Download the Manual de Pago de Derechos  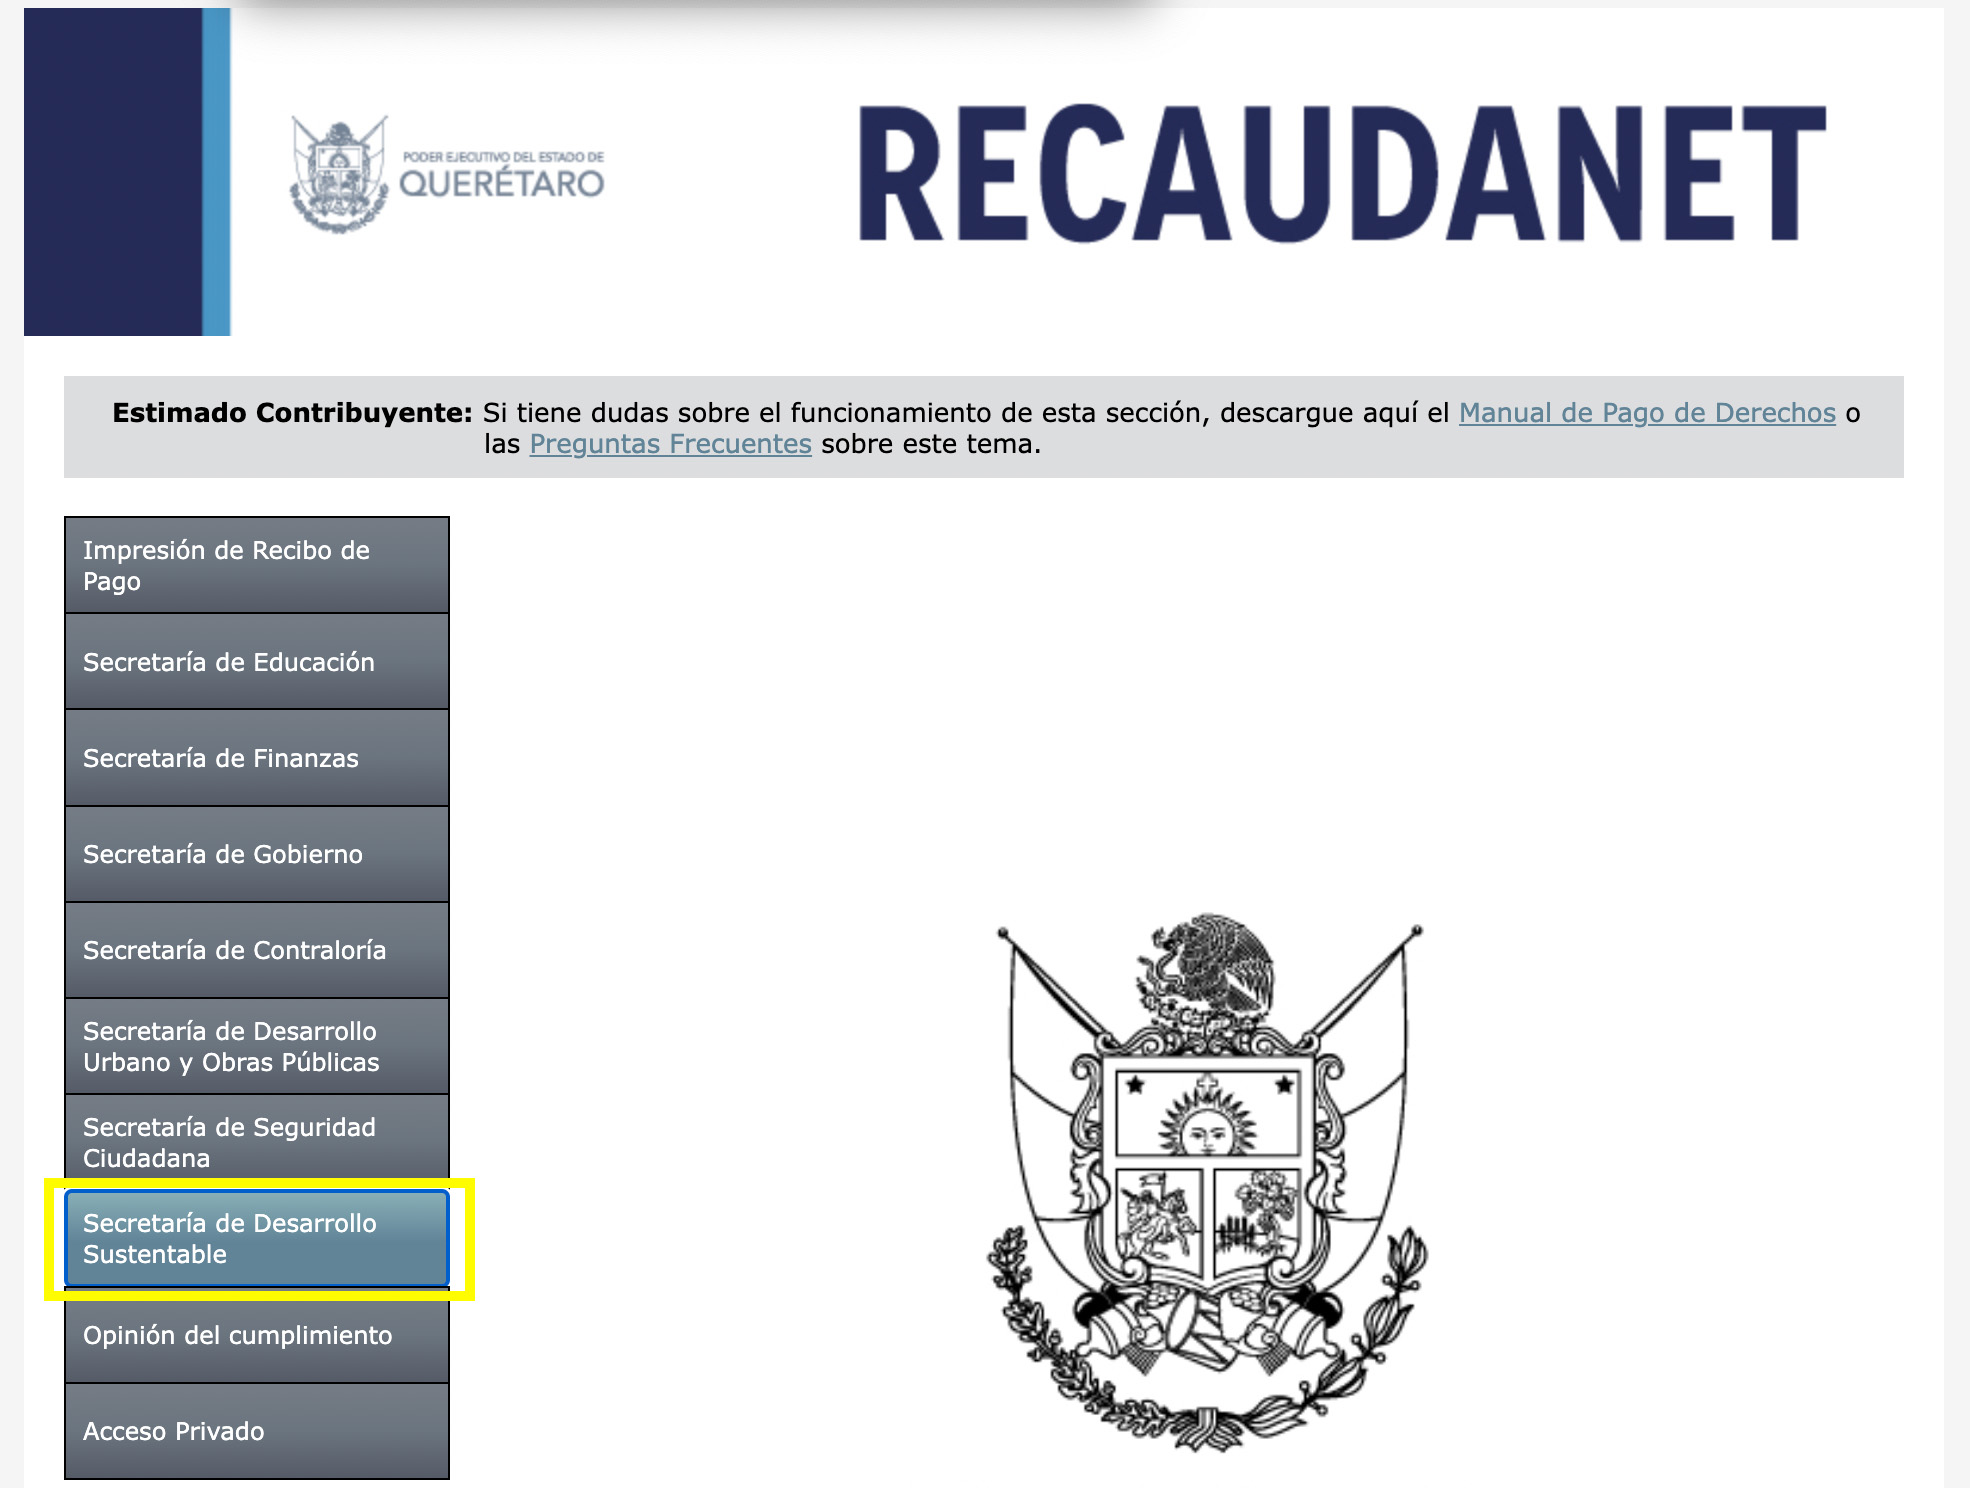[1646, 412]
